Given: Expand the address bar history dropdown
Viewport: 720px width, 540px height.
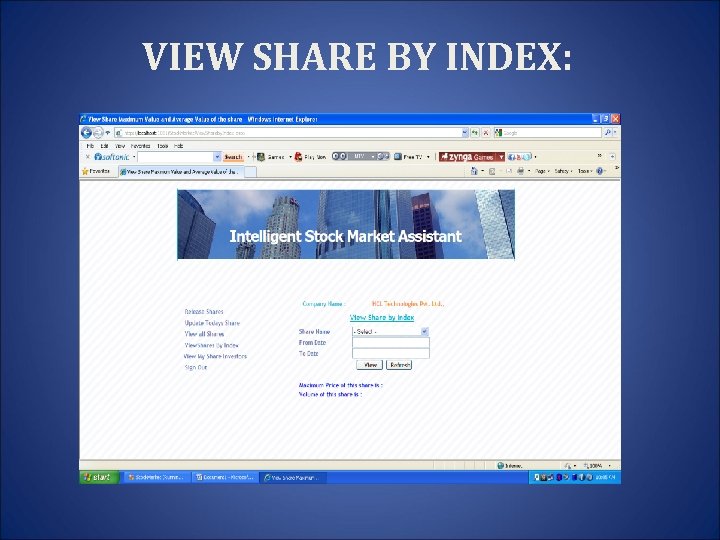Looking at the screenshot, I should pyautogui.click(x=465, y=133).
